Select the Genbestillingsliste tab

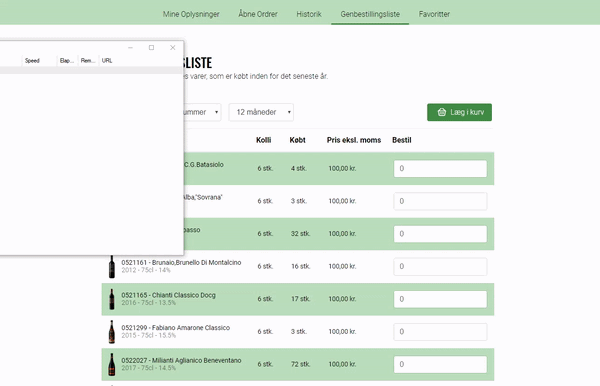click(x=370, y=14)
